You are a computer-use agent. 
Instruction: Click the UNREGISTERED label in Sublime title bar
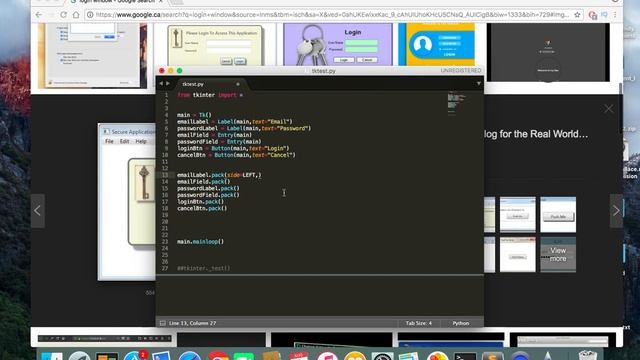point(461,71)
